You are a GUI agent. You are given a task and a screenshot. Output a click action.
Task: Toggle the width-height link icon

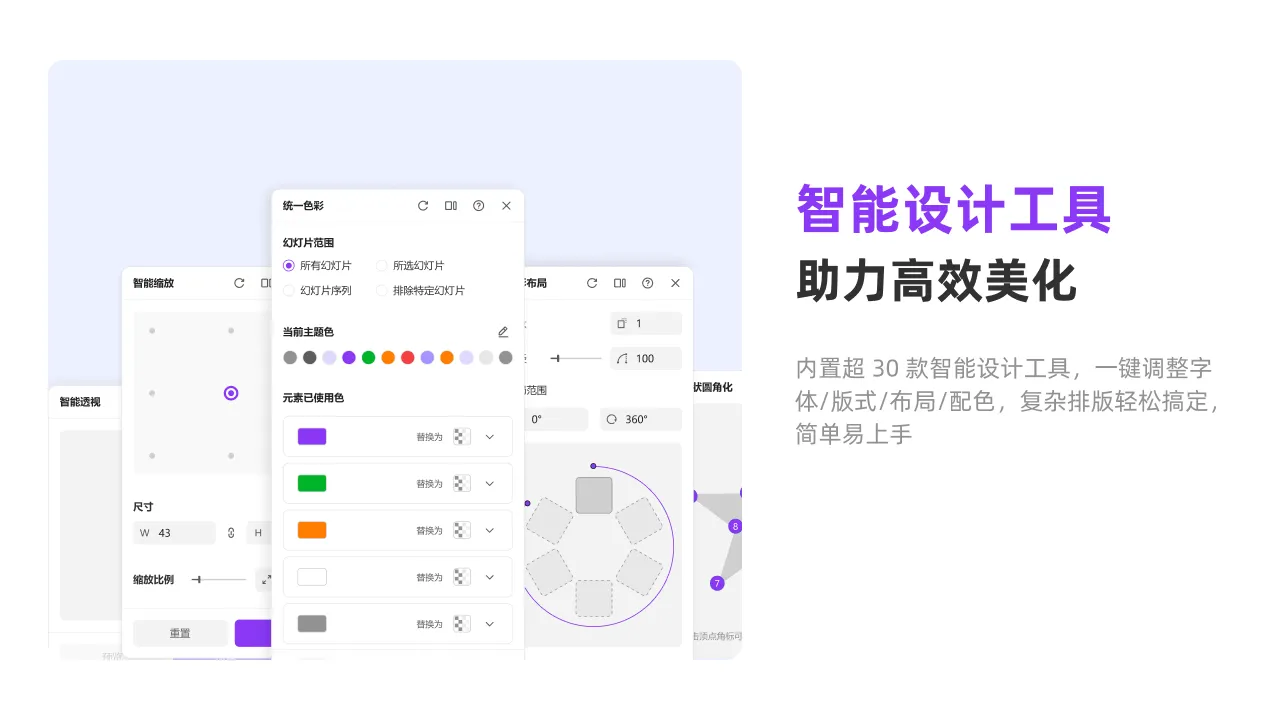tap(231, 533)
